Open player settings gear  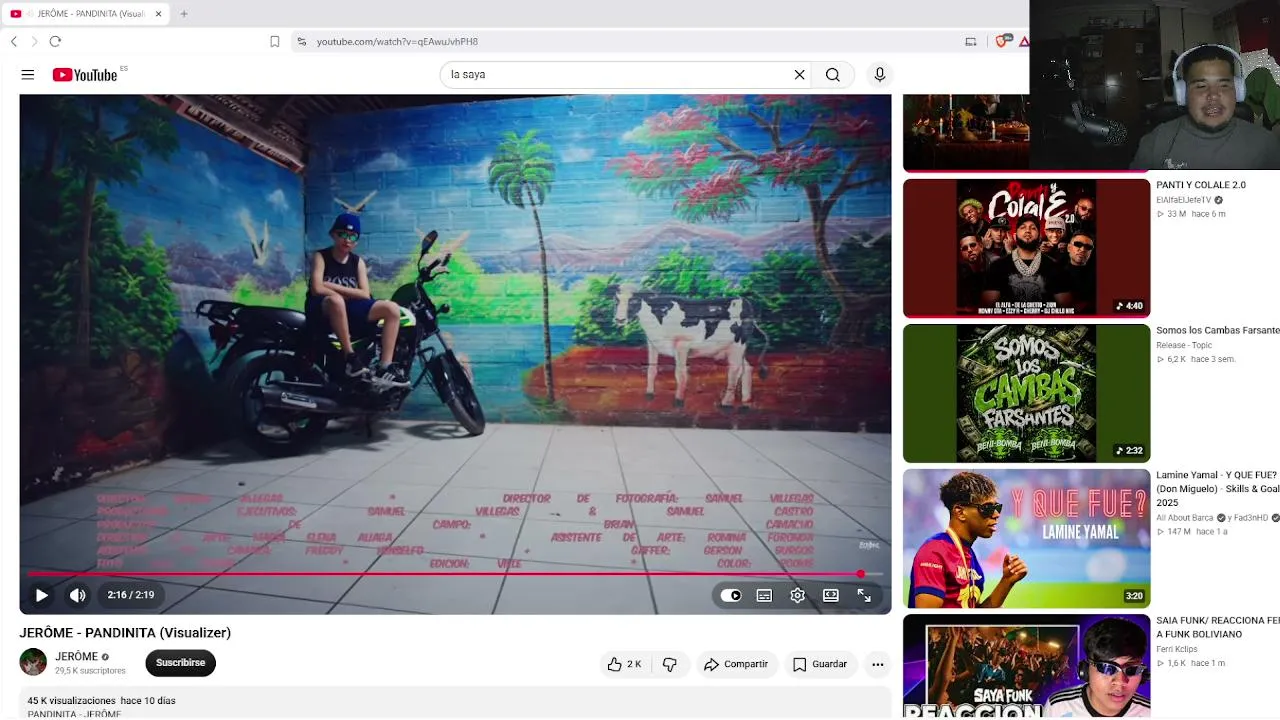point(797,595)
